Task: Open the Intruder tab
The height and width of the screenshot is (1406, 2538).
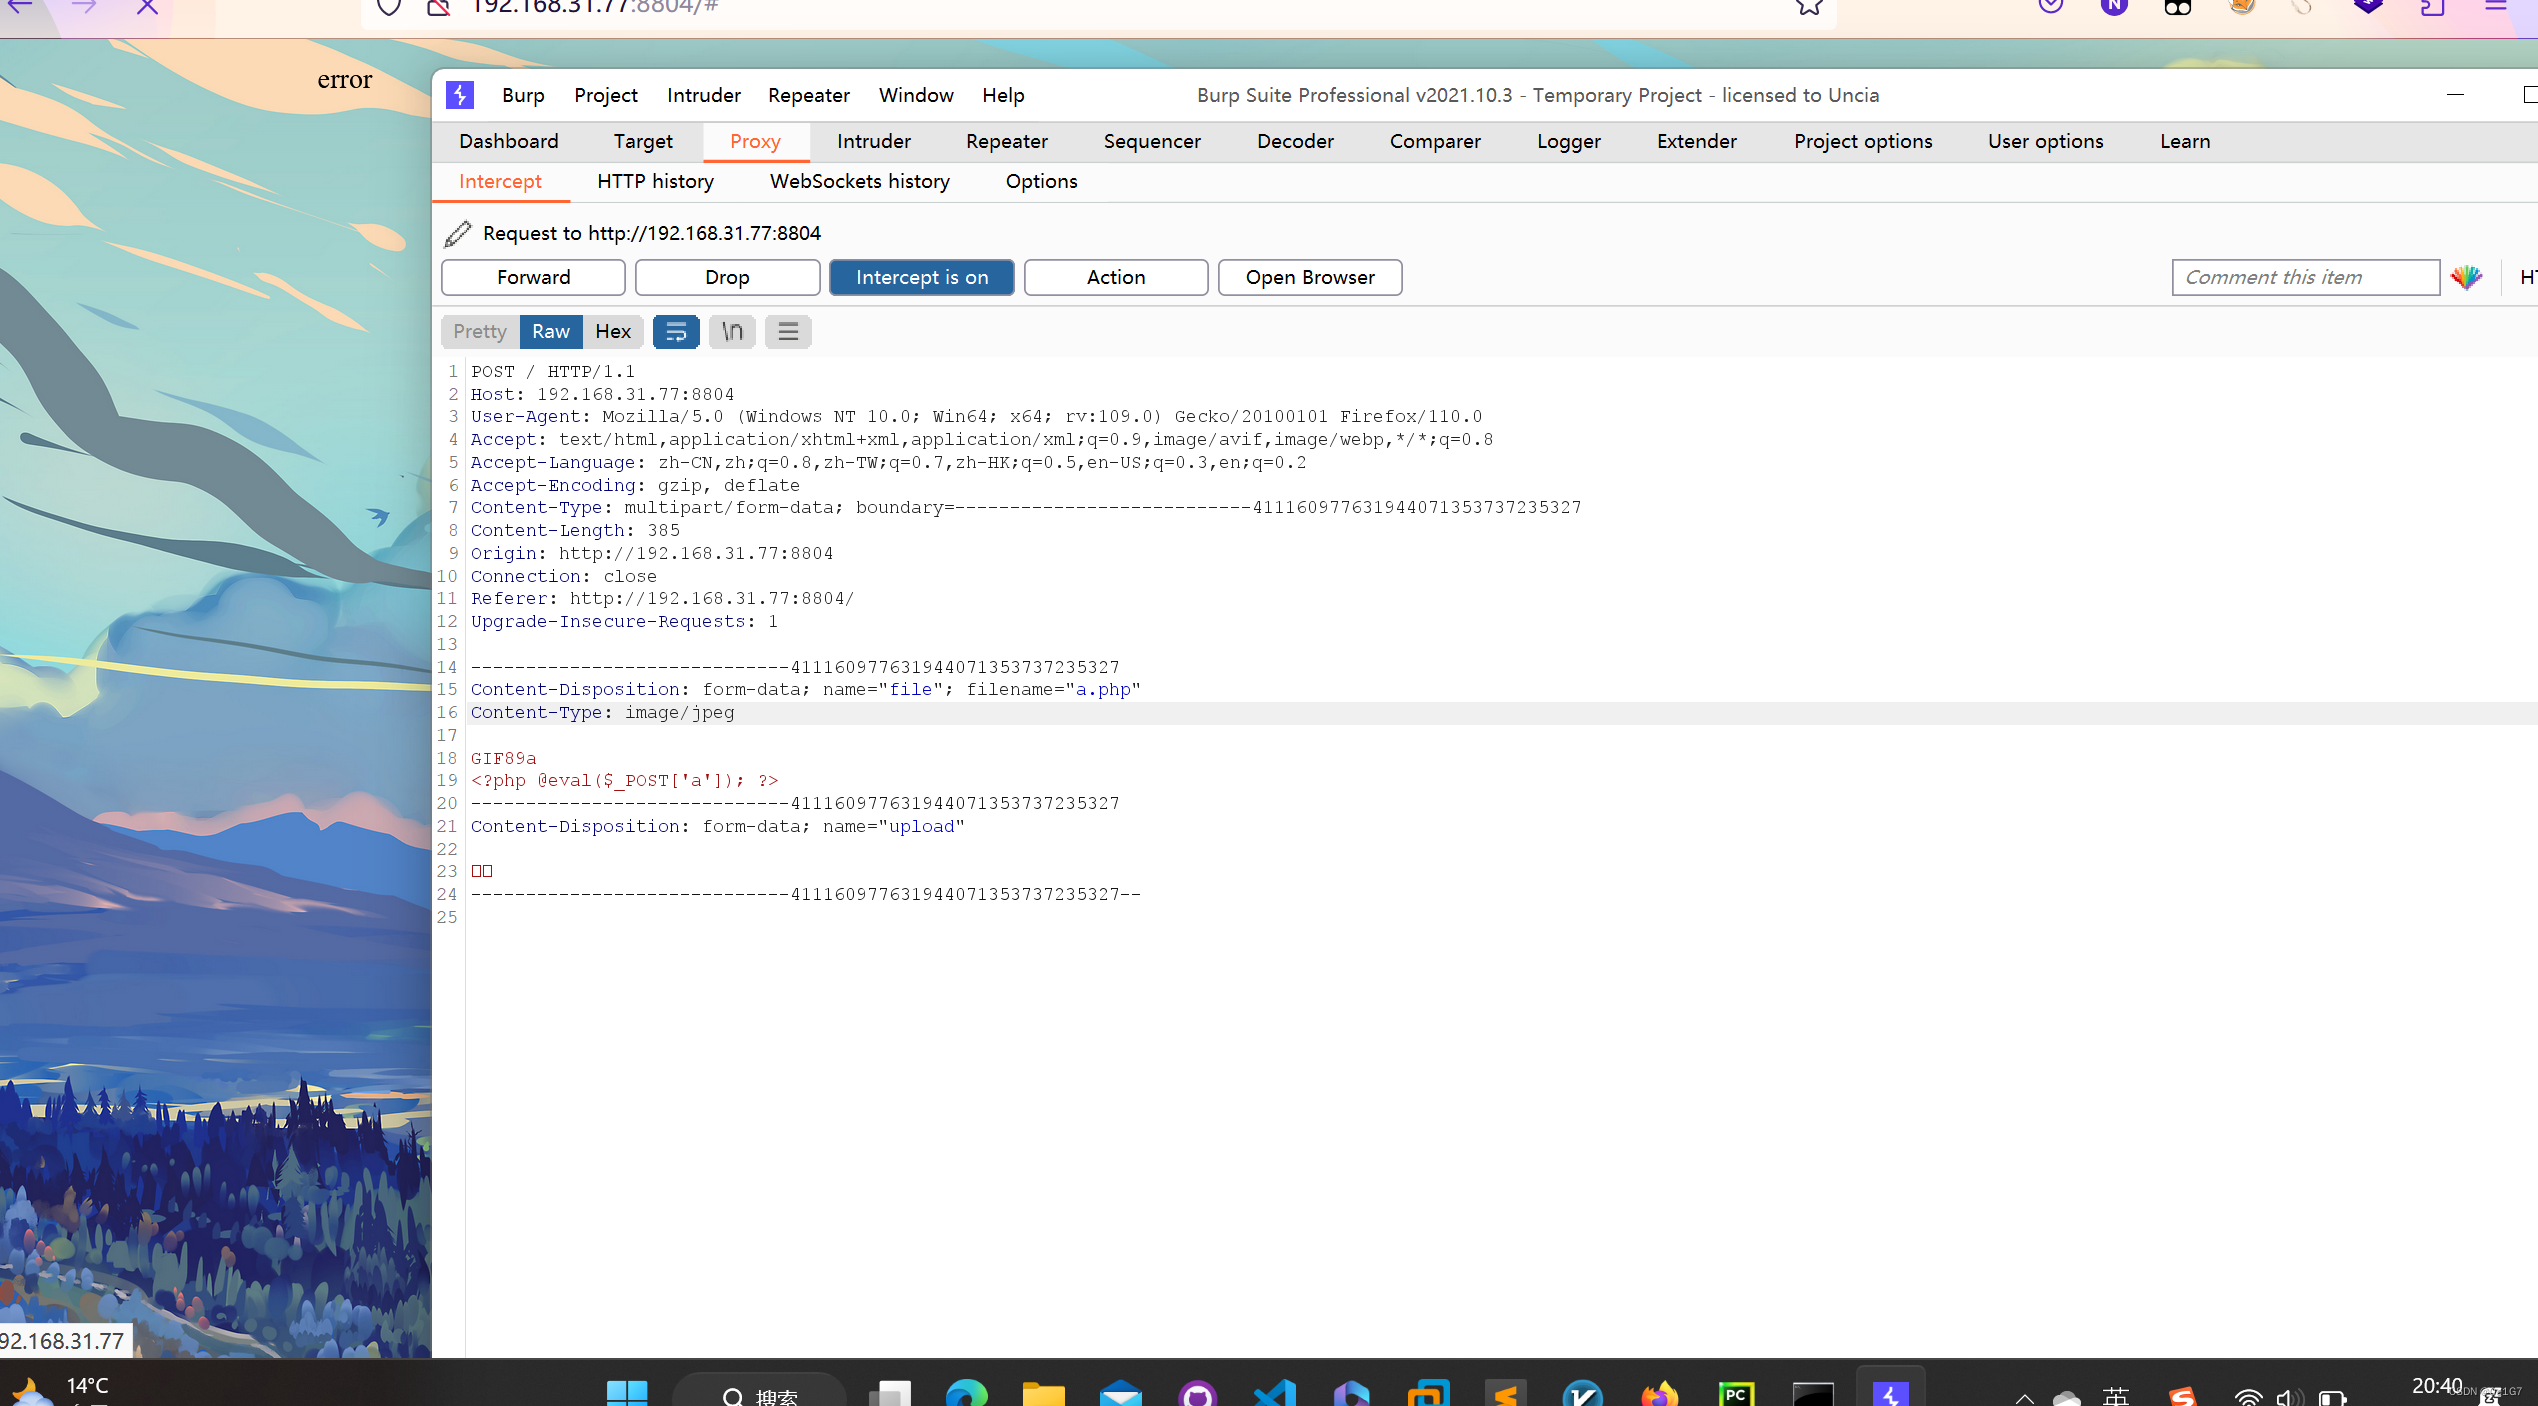Action: 874,142
